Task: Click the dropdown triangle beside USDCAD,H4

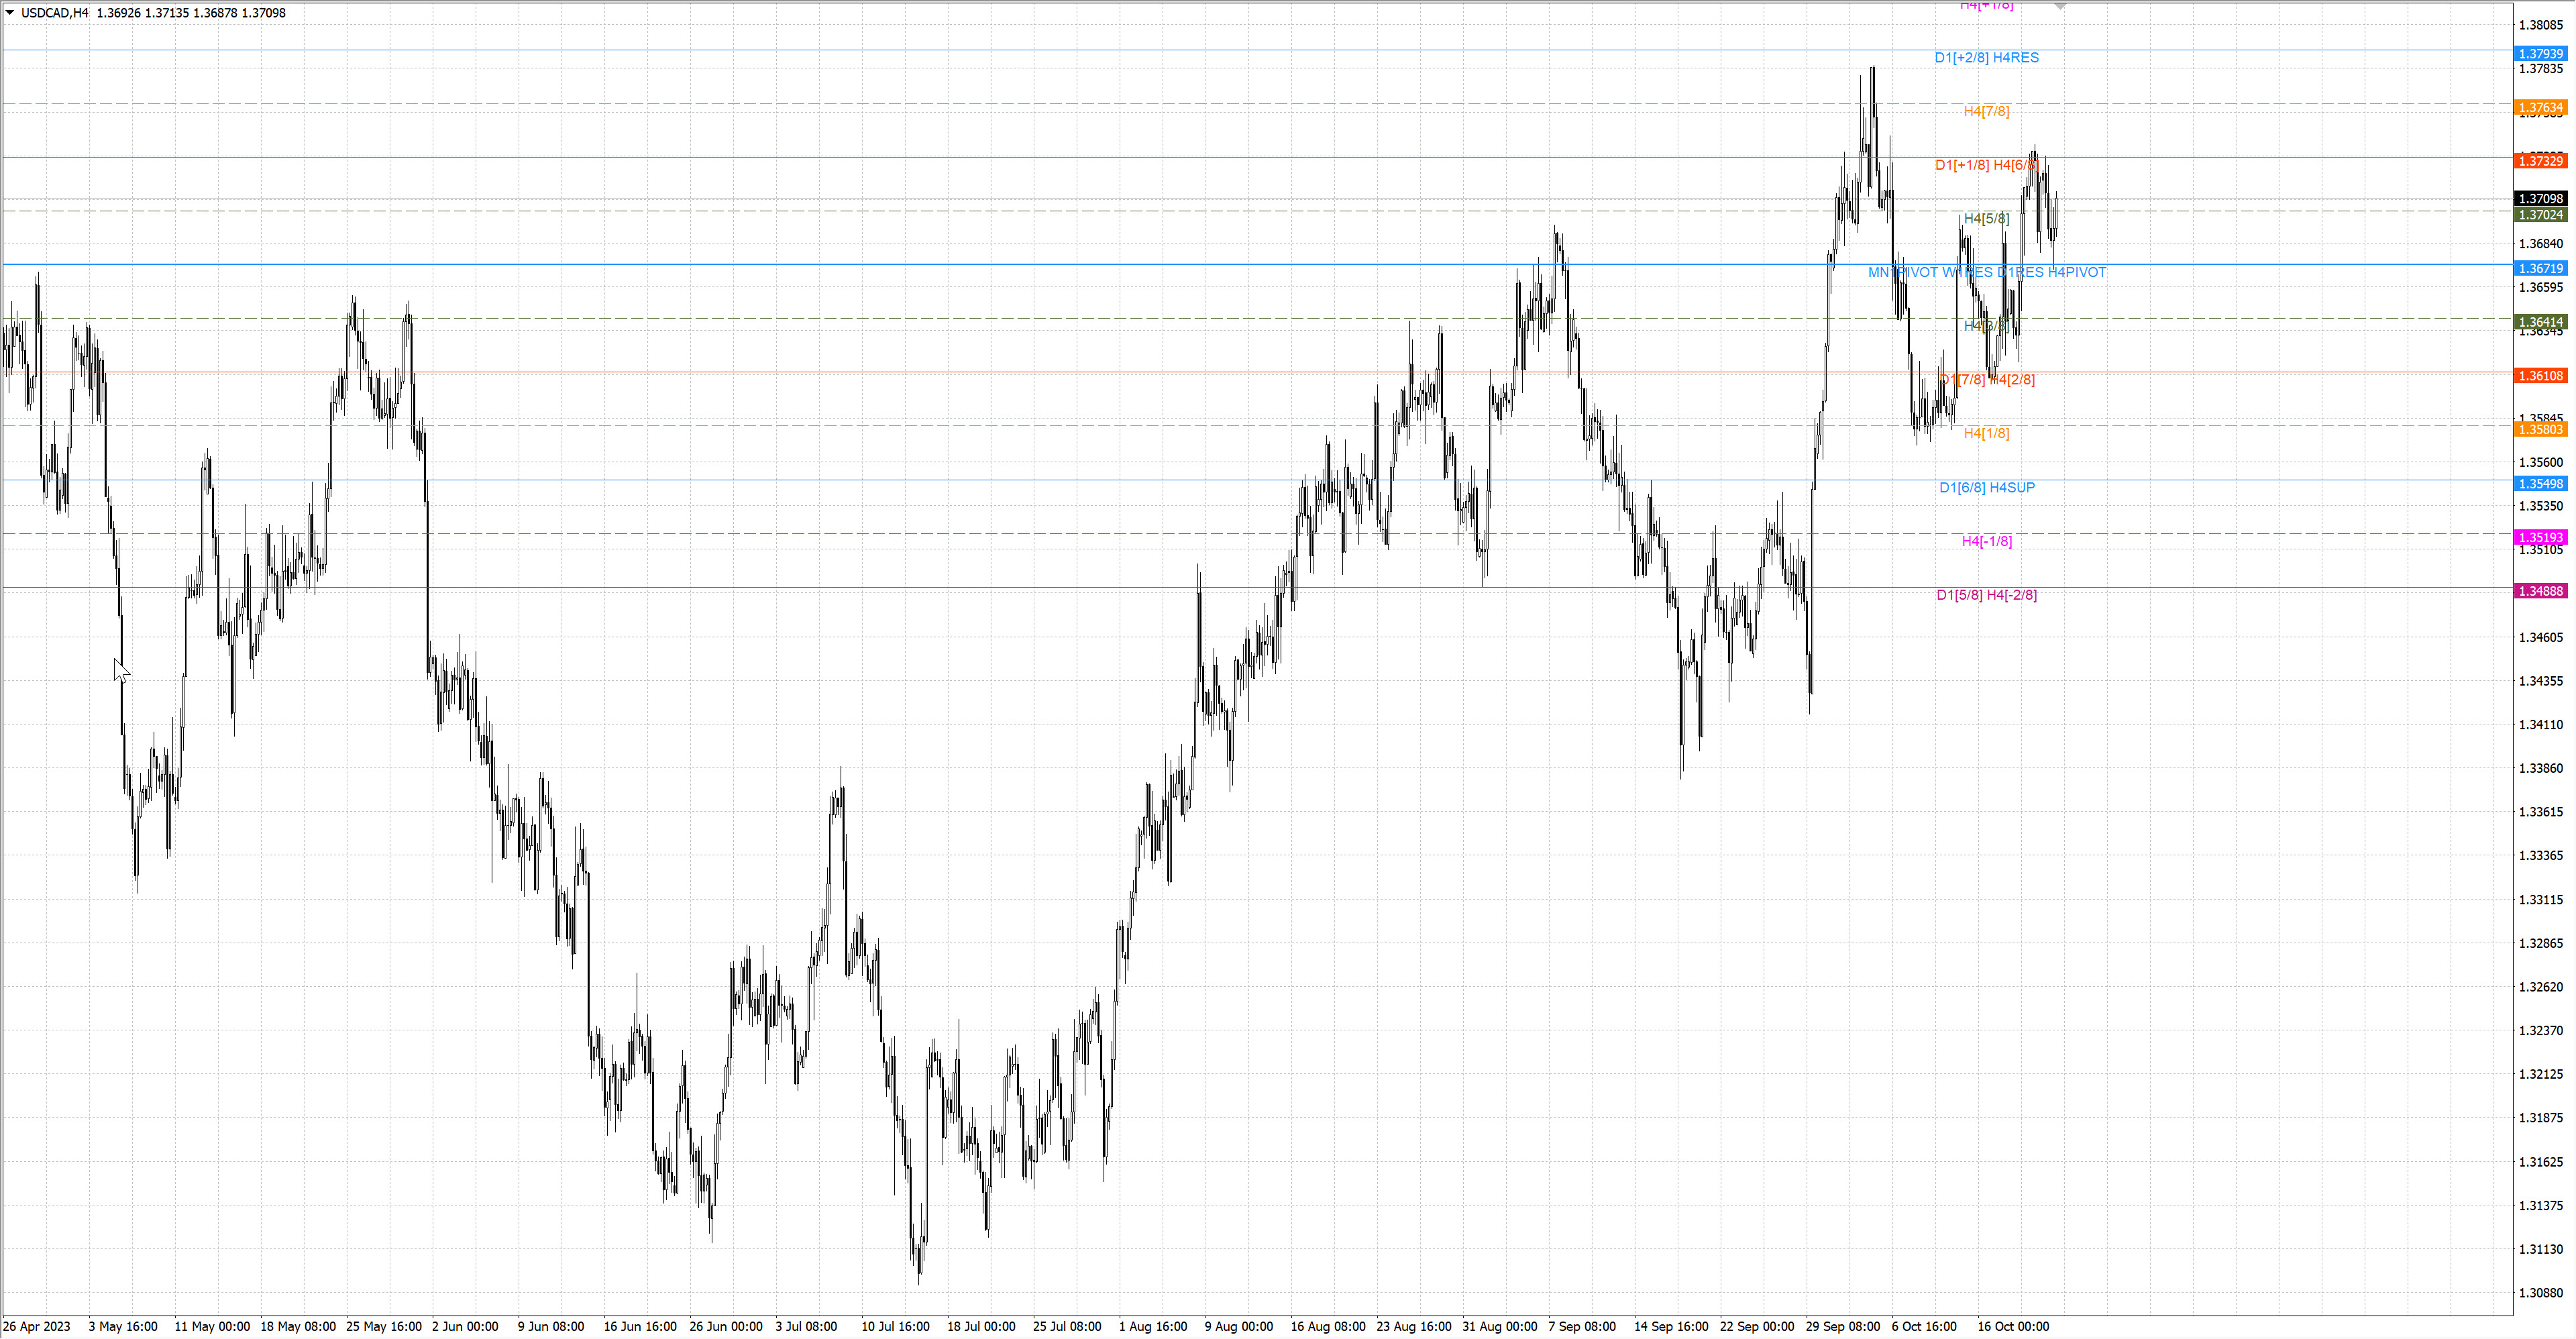Action: (x=10, y=13)
